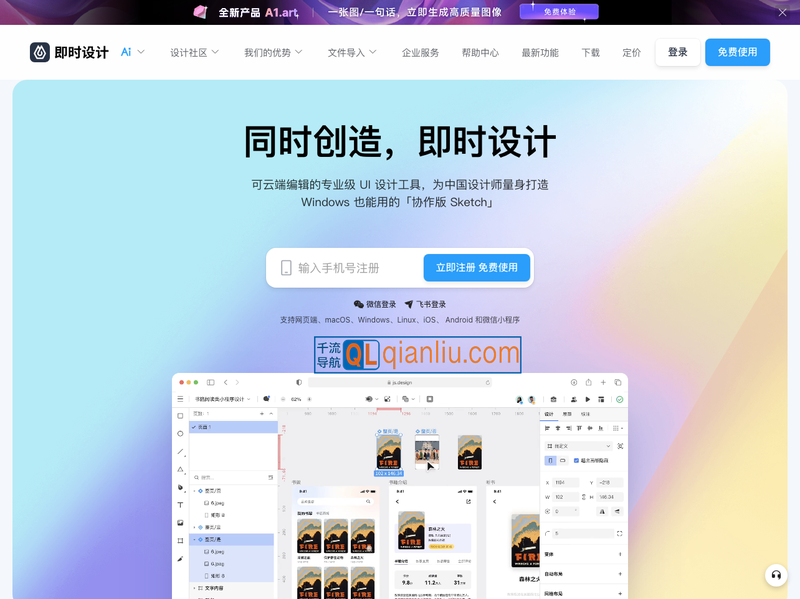Toggle the portrait orientation button in the design panel
This screenshot has width=800, height=599.
click(550, 460)
